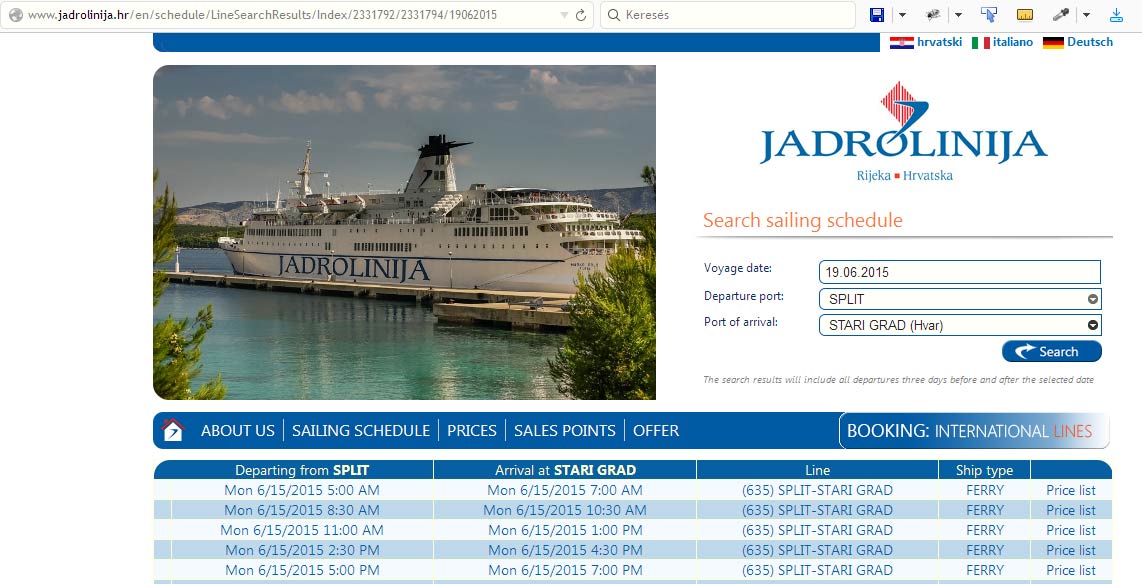Open the OFFER menu item

tap(656, 430)
